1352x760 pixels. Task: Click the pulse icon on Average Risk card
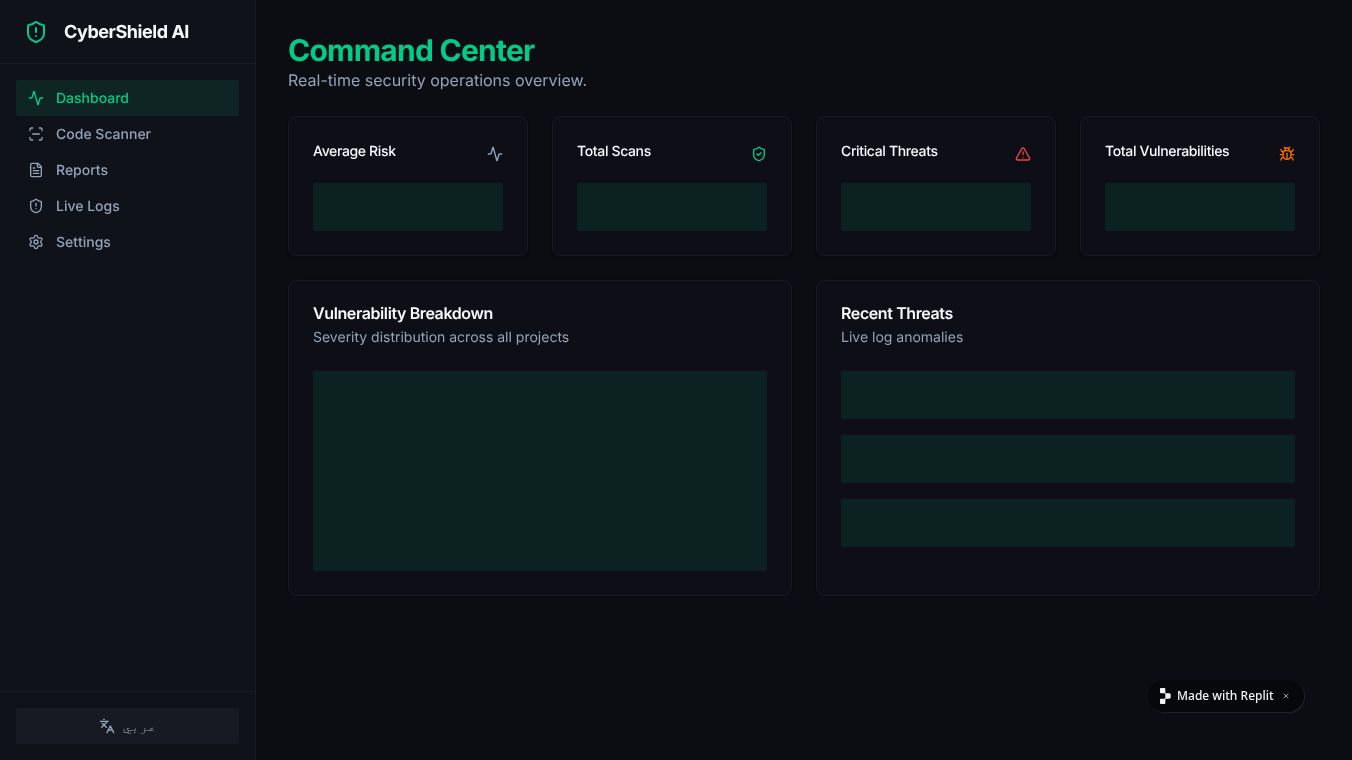495,154
